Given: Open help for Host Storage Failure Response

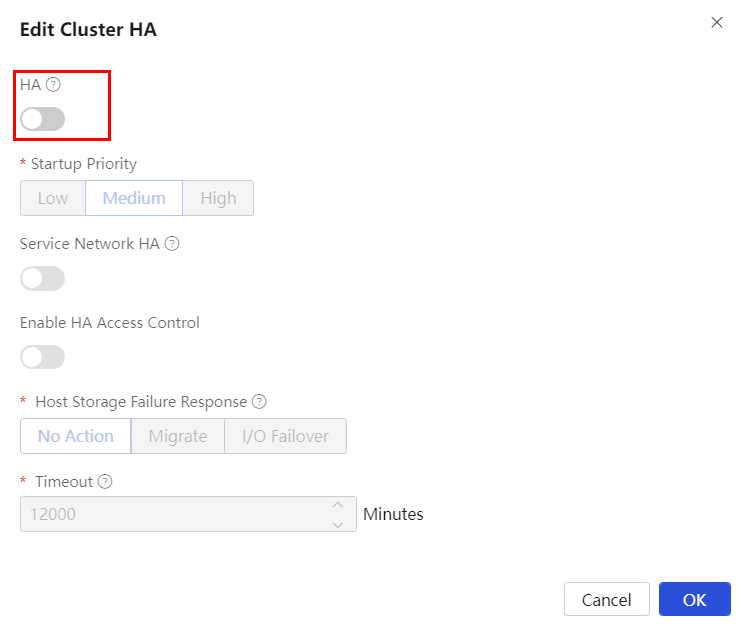Looking at the screenshot, I should [x=259, y=401].
